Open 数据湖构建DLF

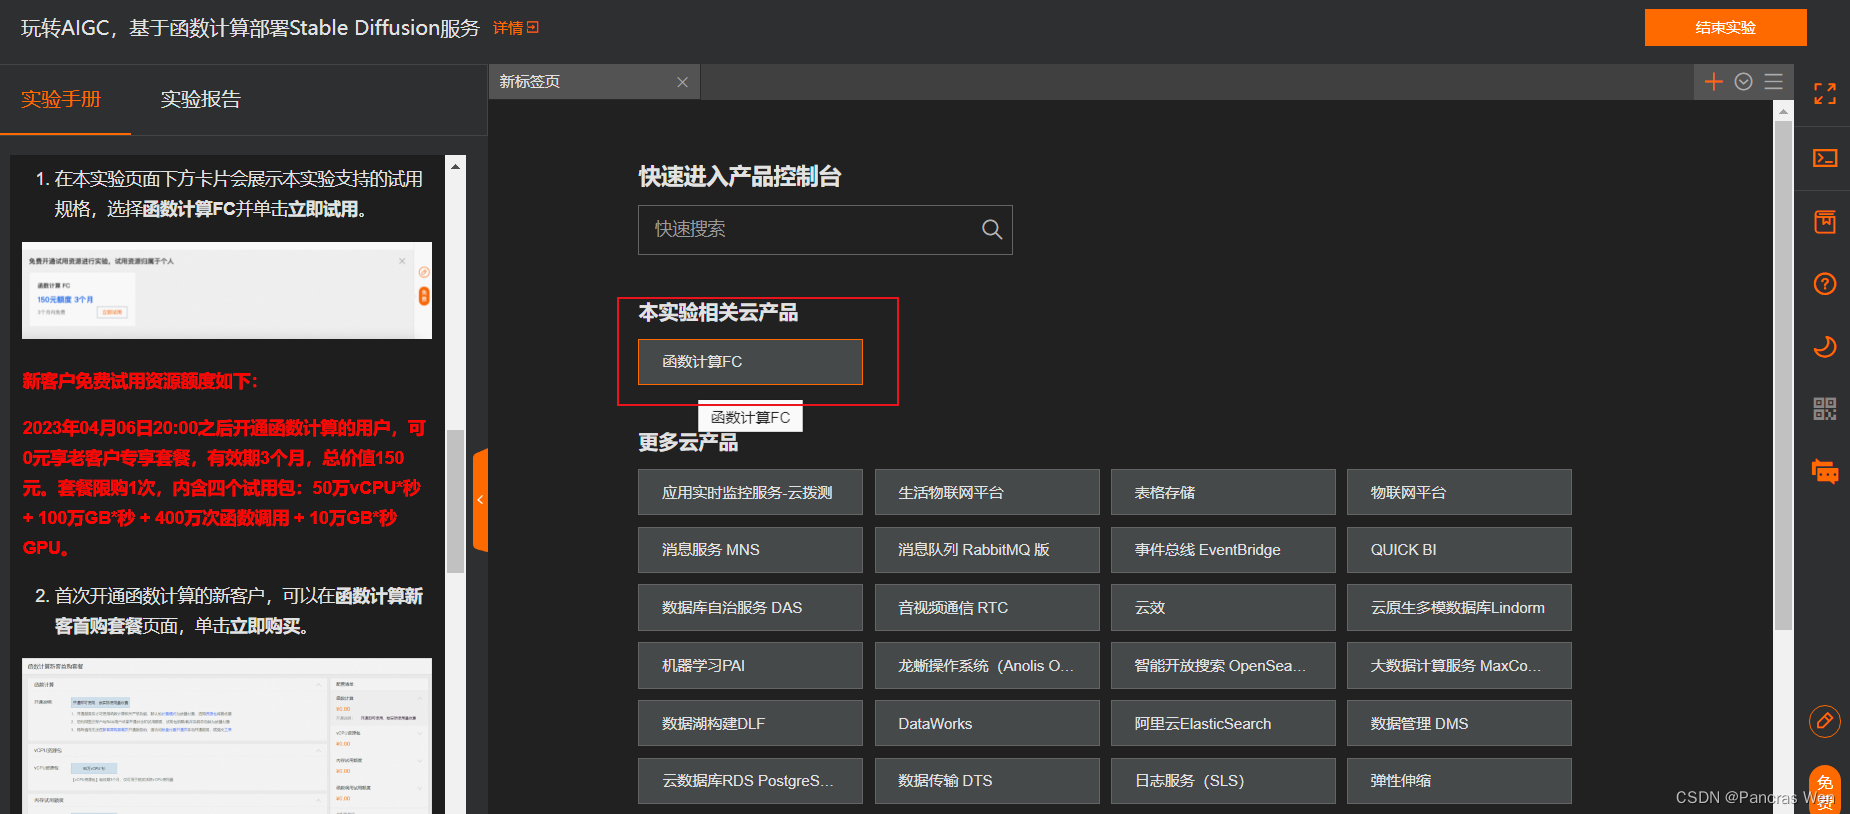[750, 723]
